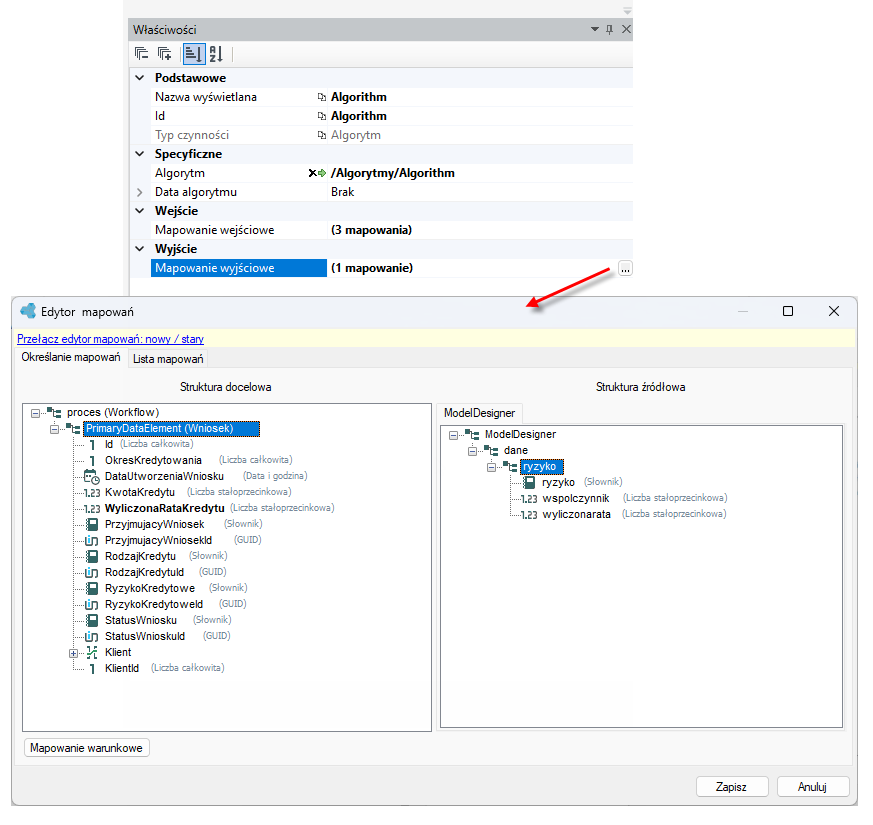The image size is (873, 825).
Task: Collapse the Specyficzne section
Action: 140,154
